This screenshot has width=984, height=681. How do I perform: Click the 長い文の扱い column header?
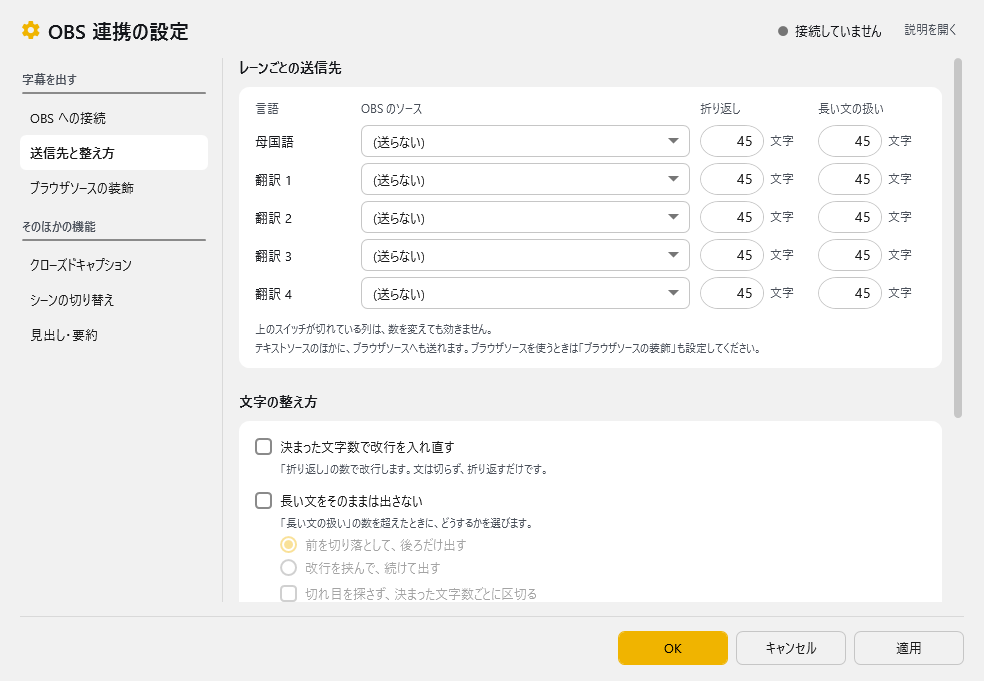click(x=850, y=109)
